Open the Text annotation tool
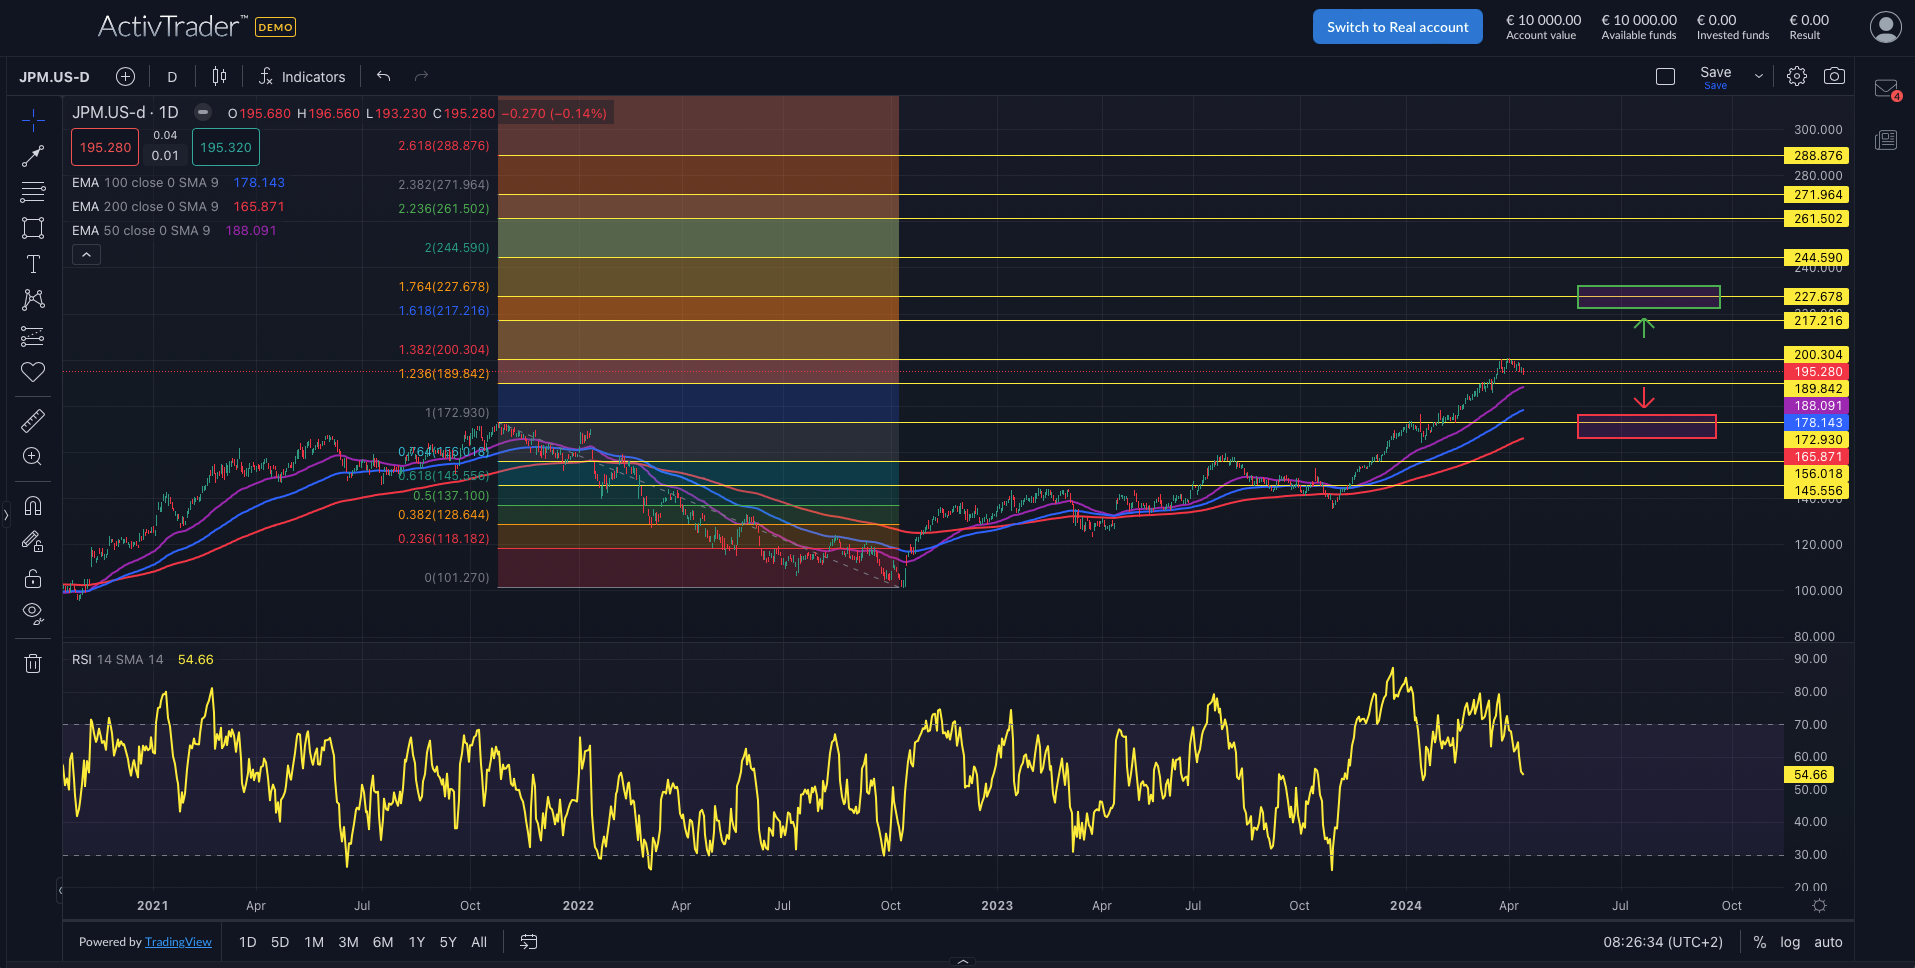This screenshot has width=1915, height=968. 33,263
